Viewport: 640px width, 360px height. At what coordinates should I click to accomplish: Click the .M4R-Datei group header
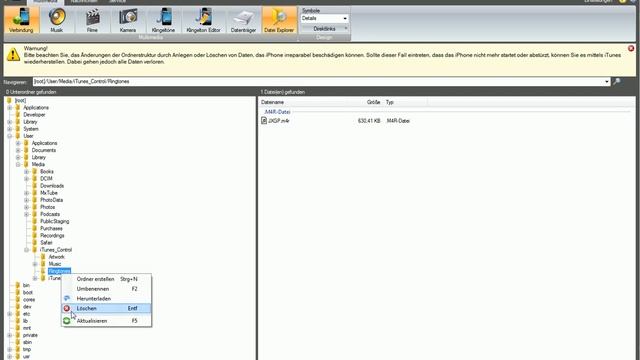coord(277,112)
